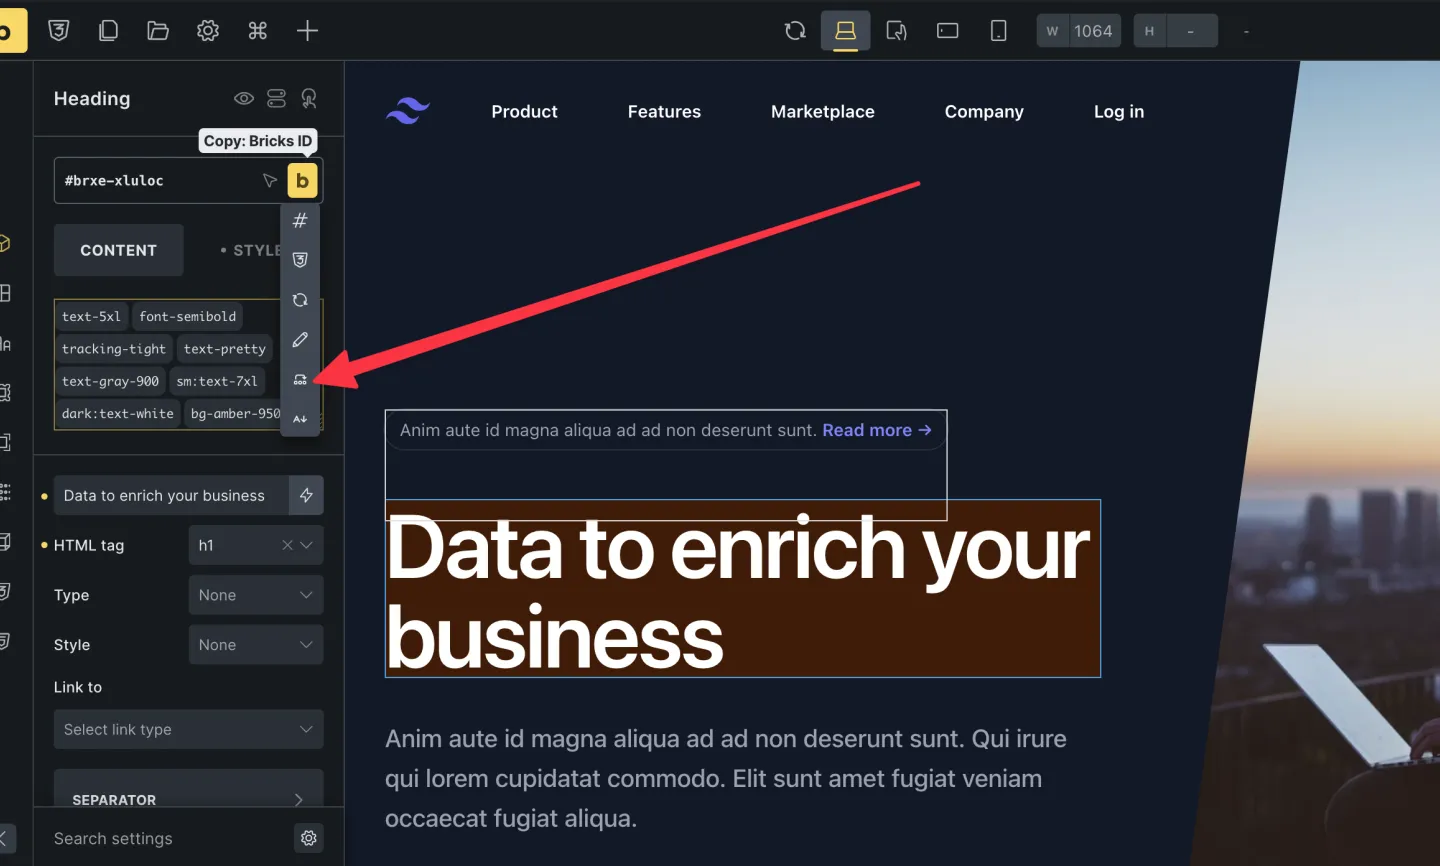Click the hash symbol icon in the vertical menu
Image resolution: width=1440 pixels, height=866 pixels.
click(300, 220)
